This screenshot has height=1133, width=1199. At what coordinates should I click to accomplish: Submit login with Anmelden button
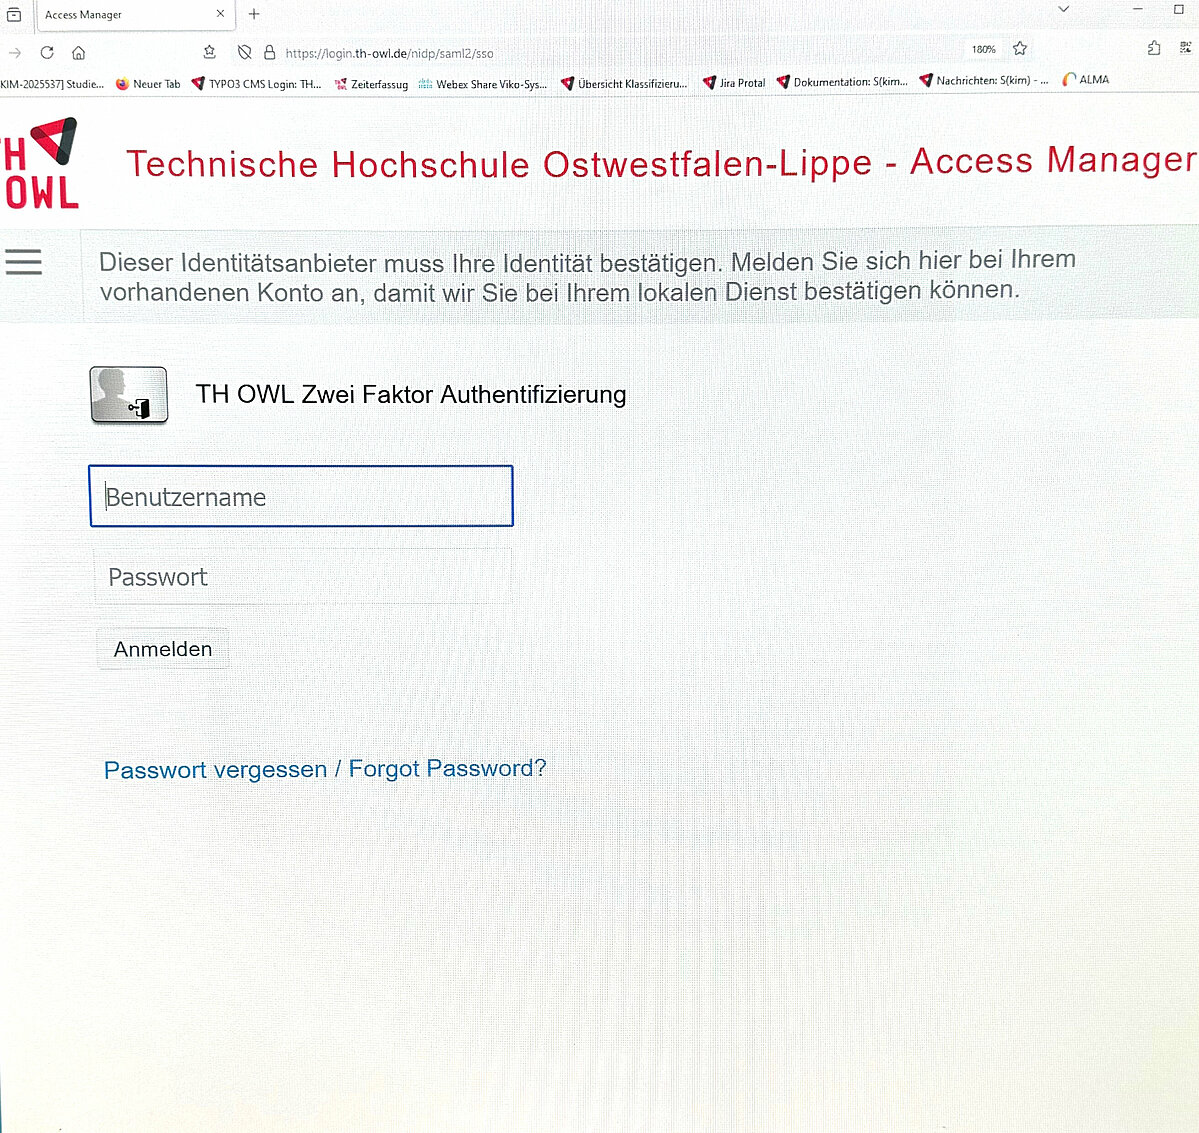163,649
